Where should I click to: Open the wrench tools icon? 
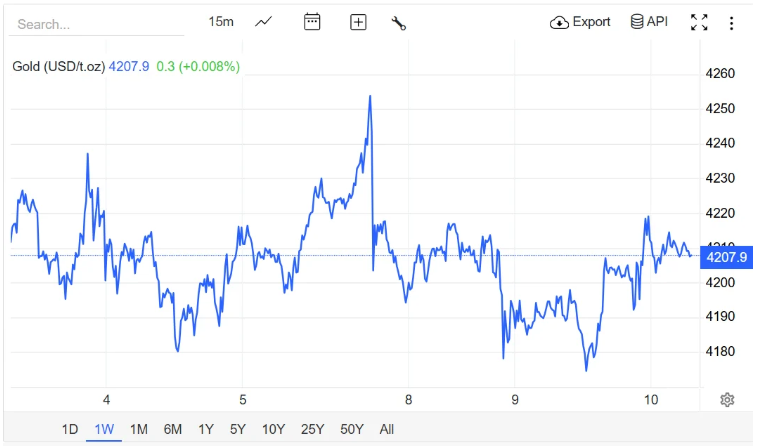coord(398,22)
